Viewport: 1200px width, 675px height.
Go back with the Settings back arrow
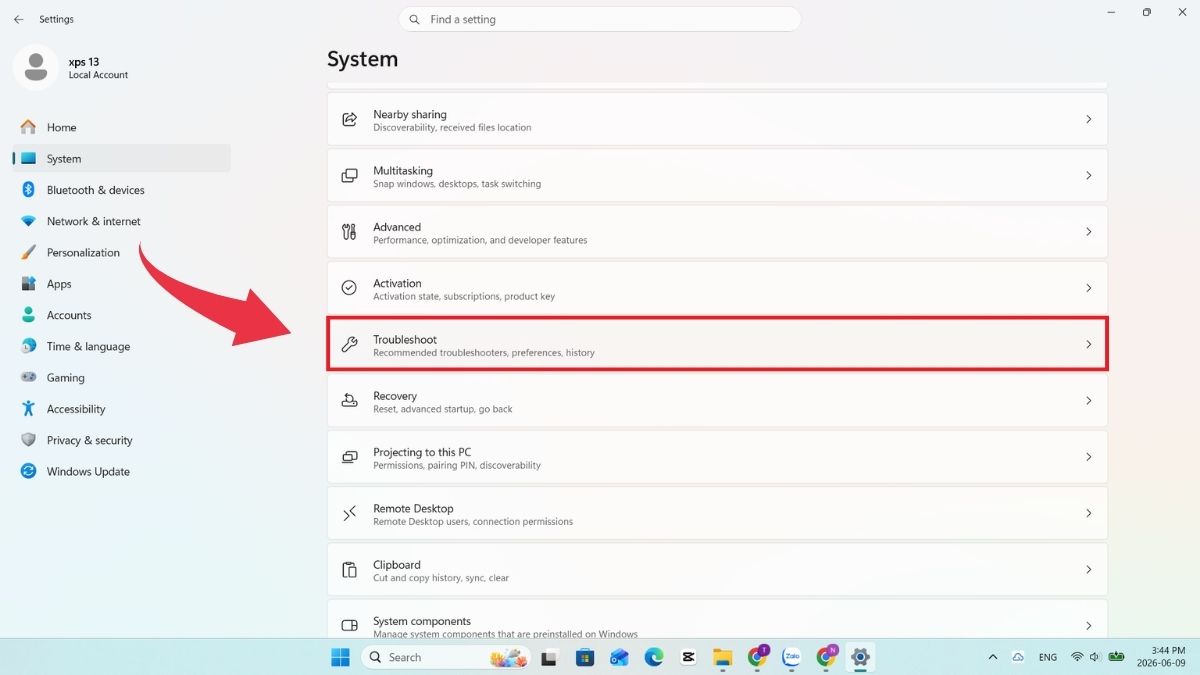[18, 19]
